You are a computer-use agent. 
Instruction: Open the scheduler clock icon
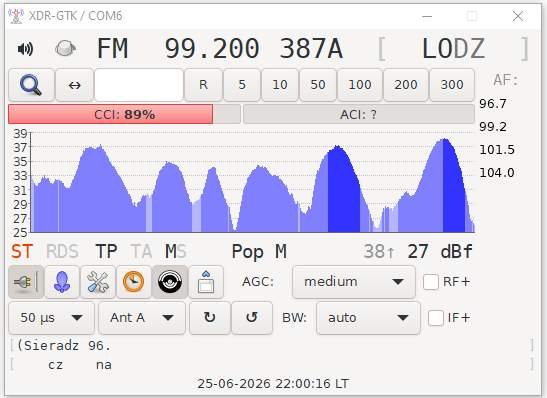[x=134, y=281]
